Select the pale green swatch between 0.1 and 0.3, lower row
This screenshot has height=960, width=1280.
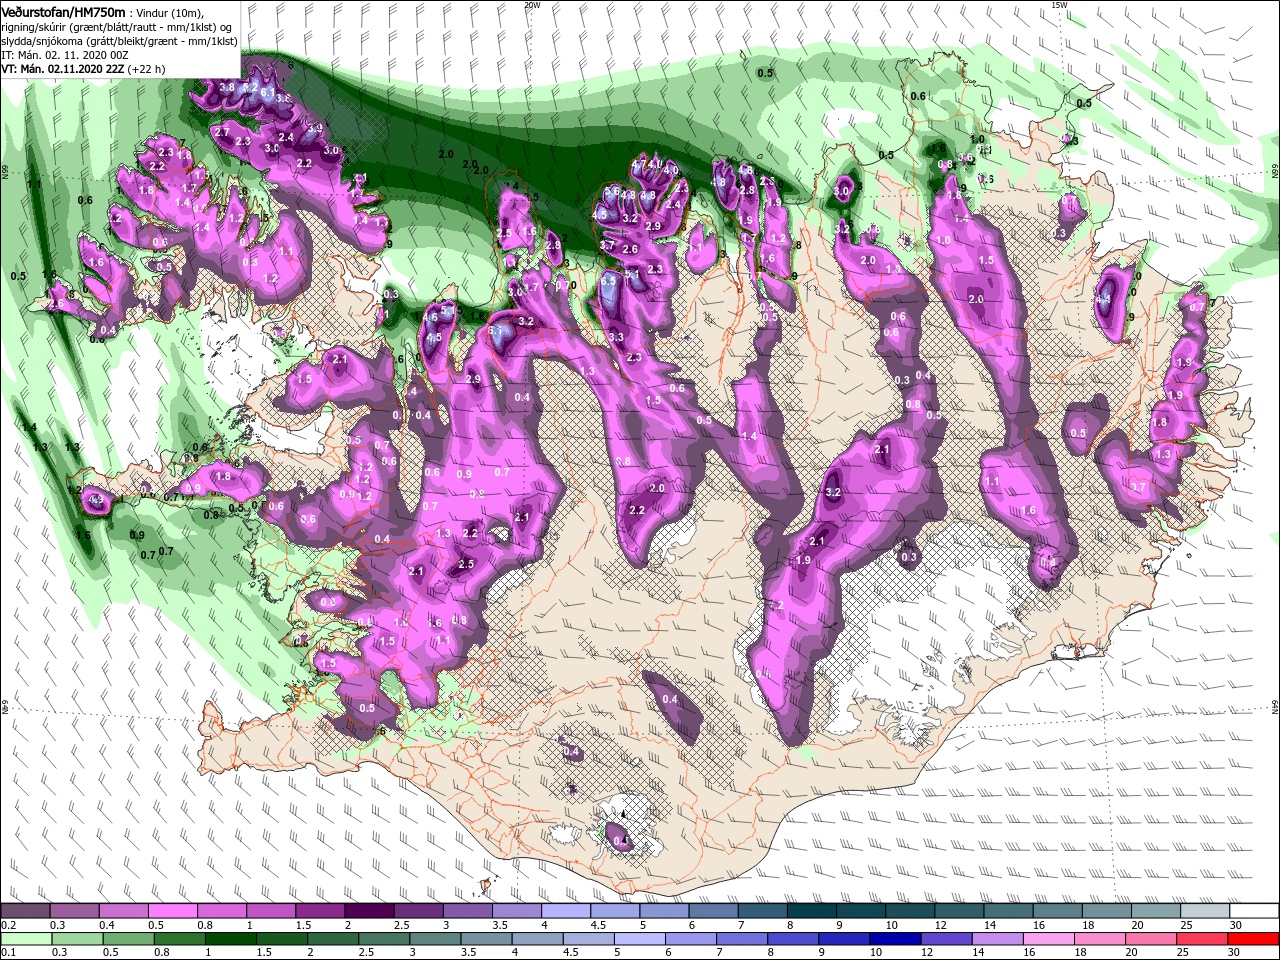pyautogui.click(x=27, y=939)
